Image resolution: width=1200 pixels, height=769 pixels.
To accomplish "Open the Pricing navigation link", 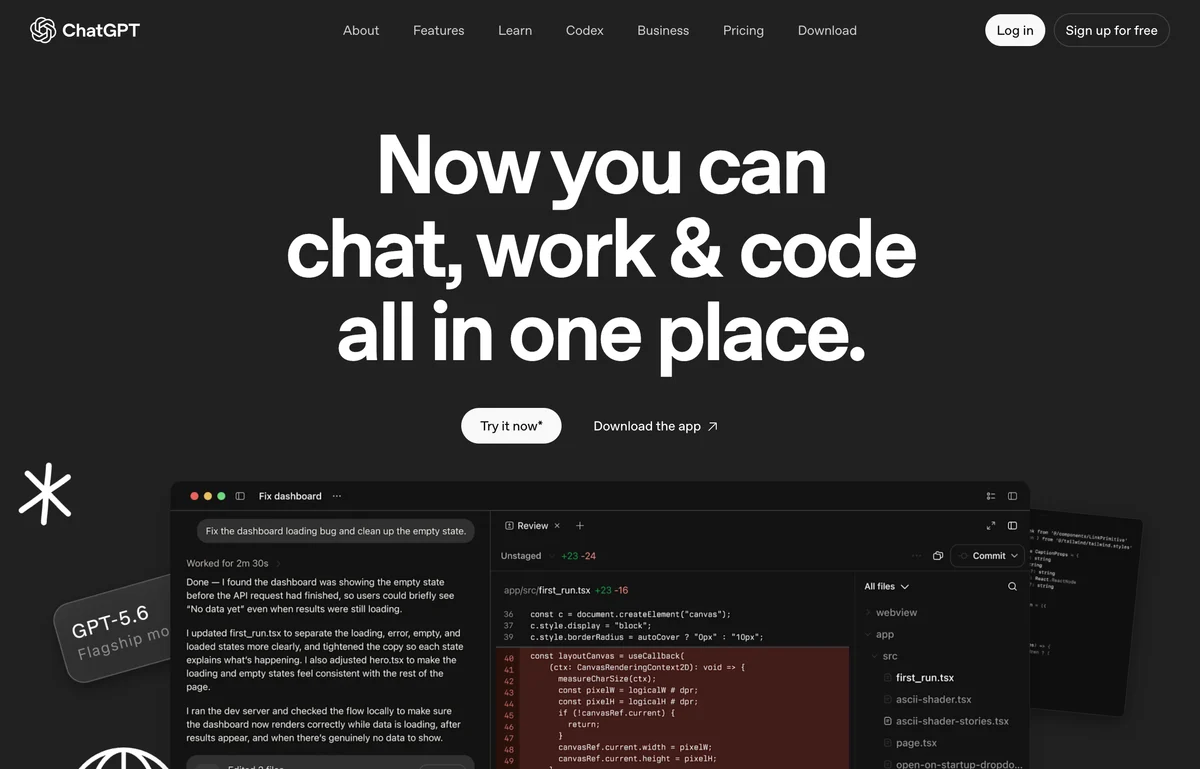I will point(743,30).
